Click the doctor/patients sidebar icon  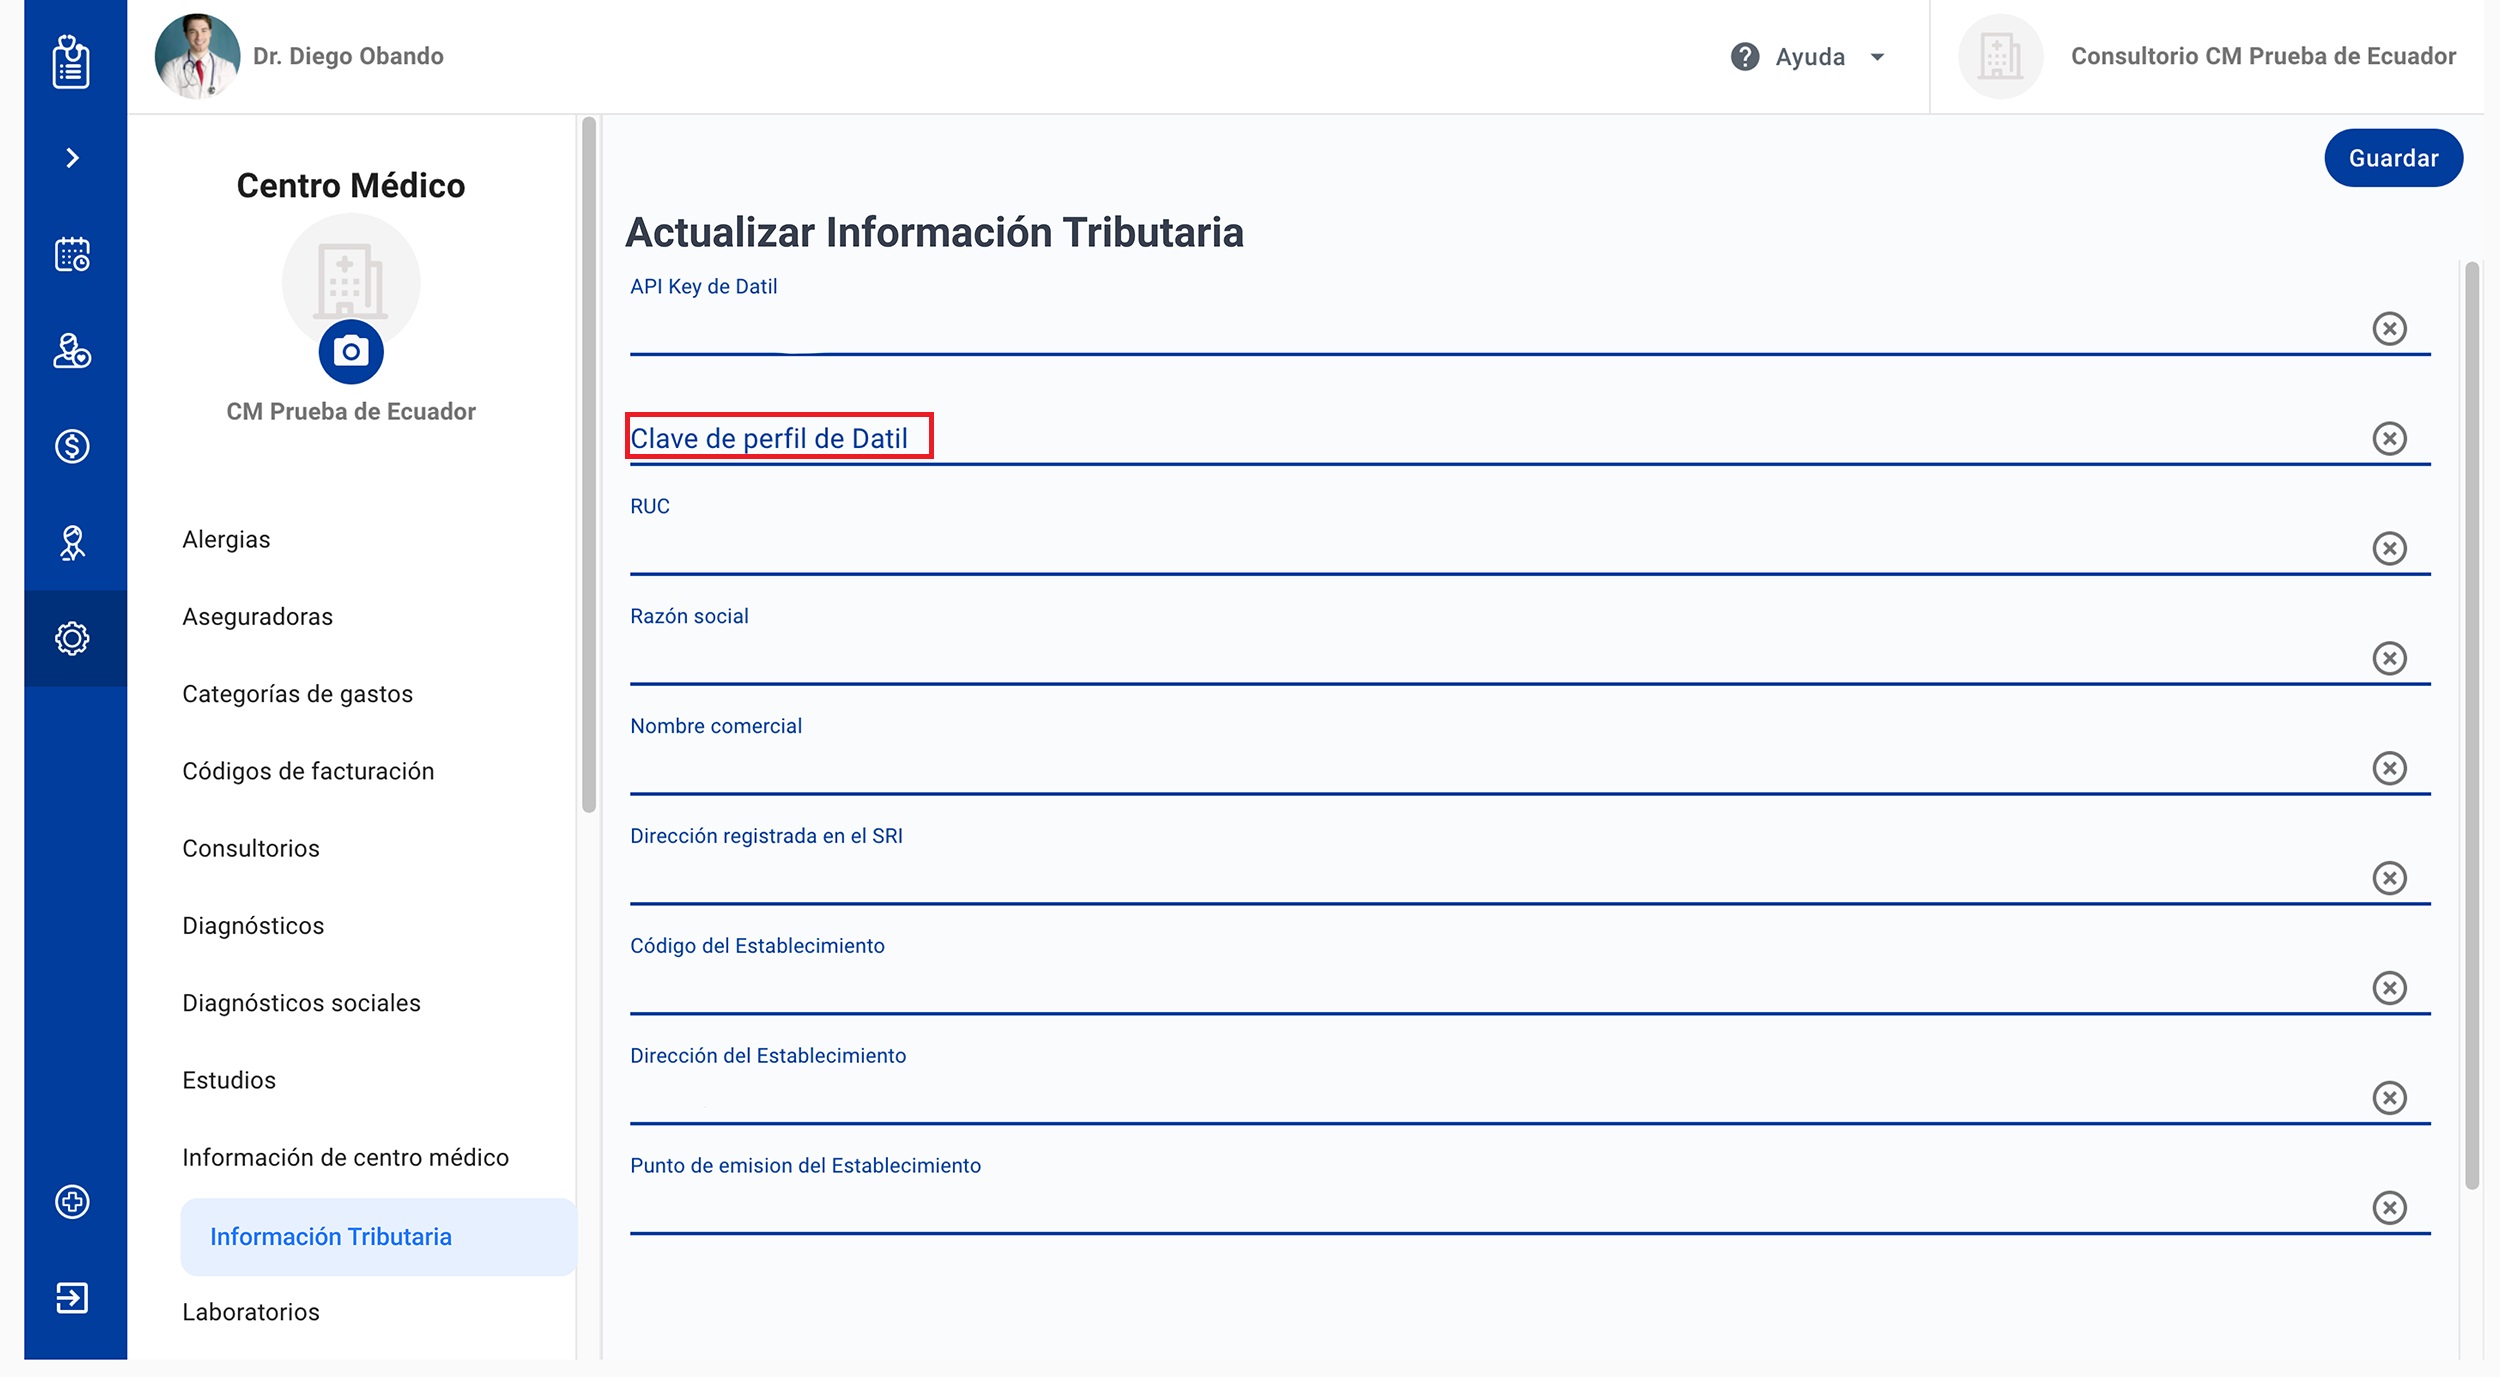pos(72,351)
